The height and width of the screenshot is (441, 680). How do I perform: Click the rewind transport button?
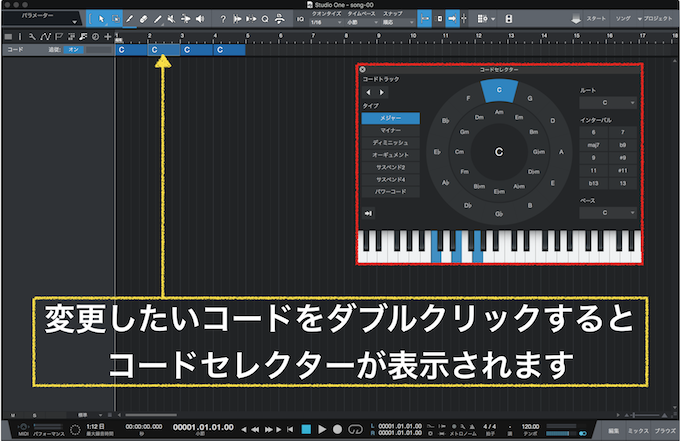coord(255,429)
